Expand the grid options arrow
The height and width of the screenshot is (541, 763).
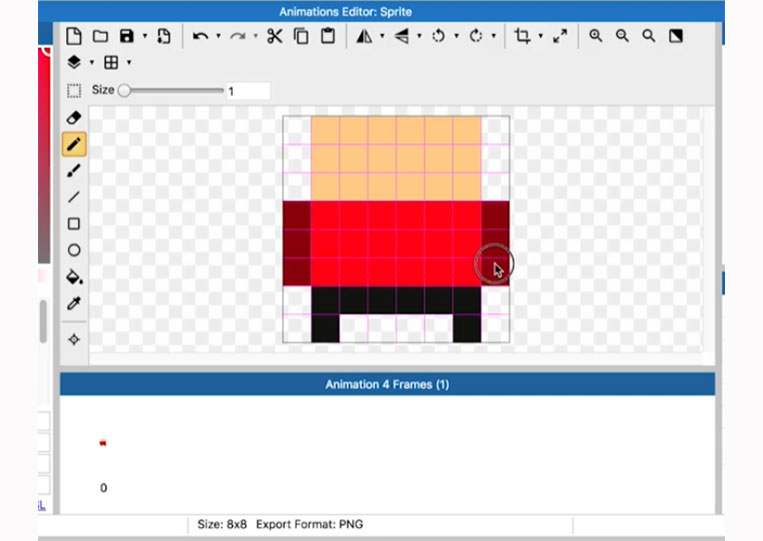point(129,62)
